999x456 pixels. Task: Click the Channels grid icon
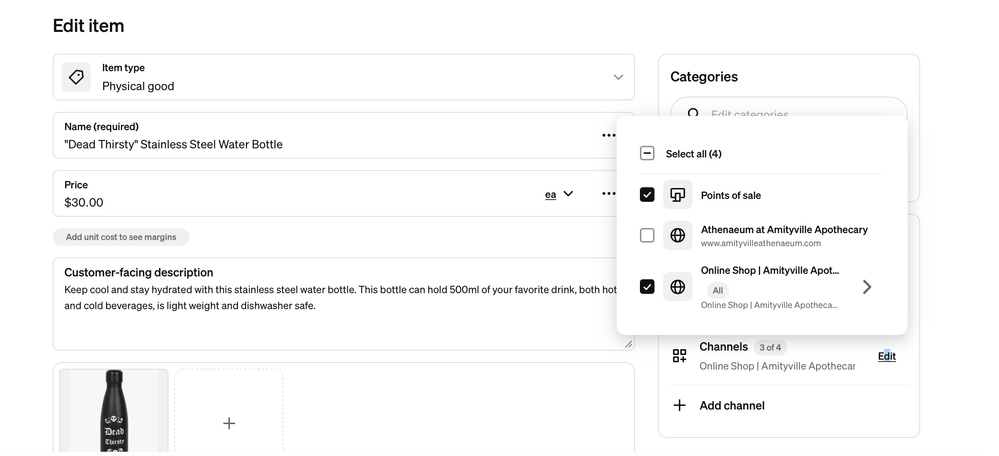pyautogui.click(x=680, y=356)
